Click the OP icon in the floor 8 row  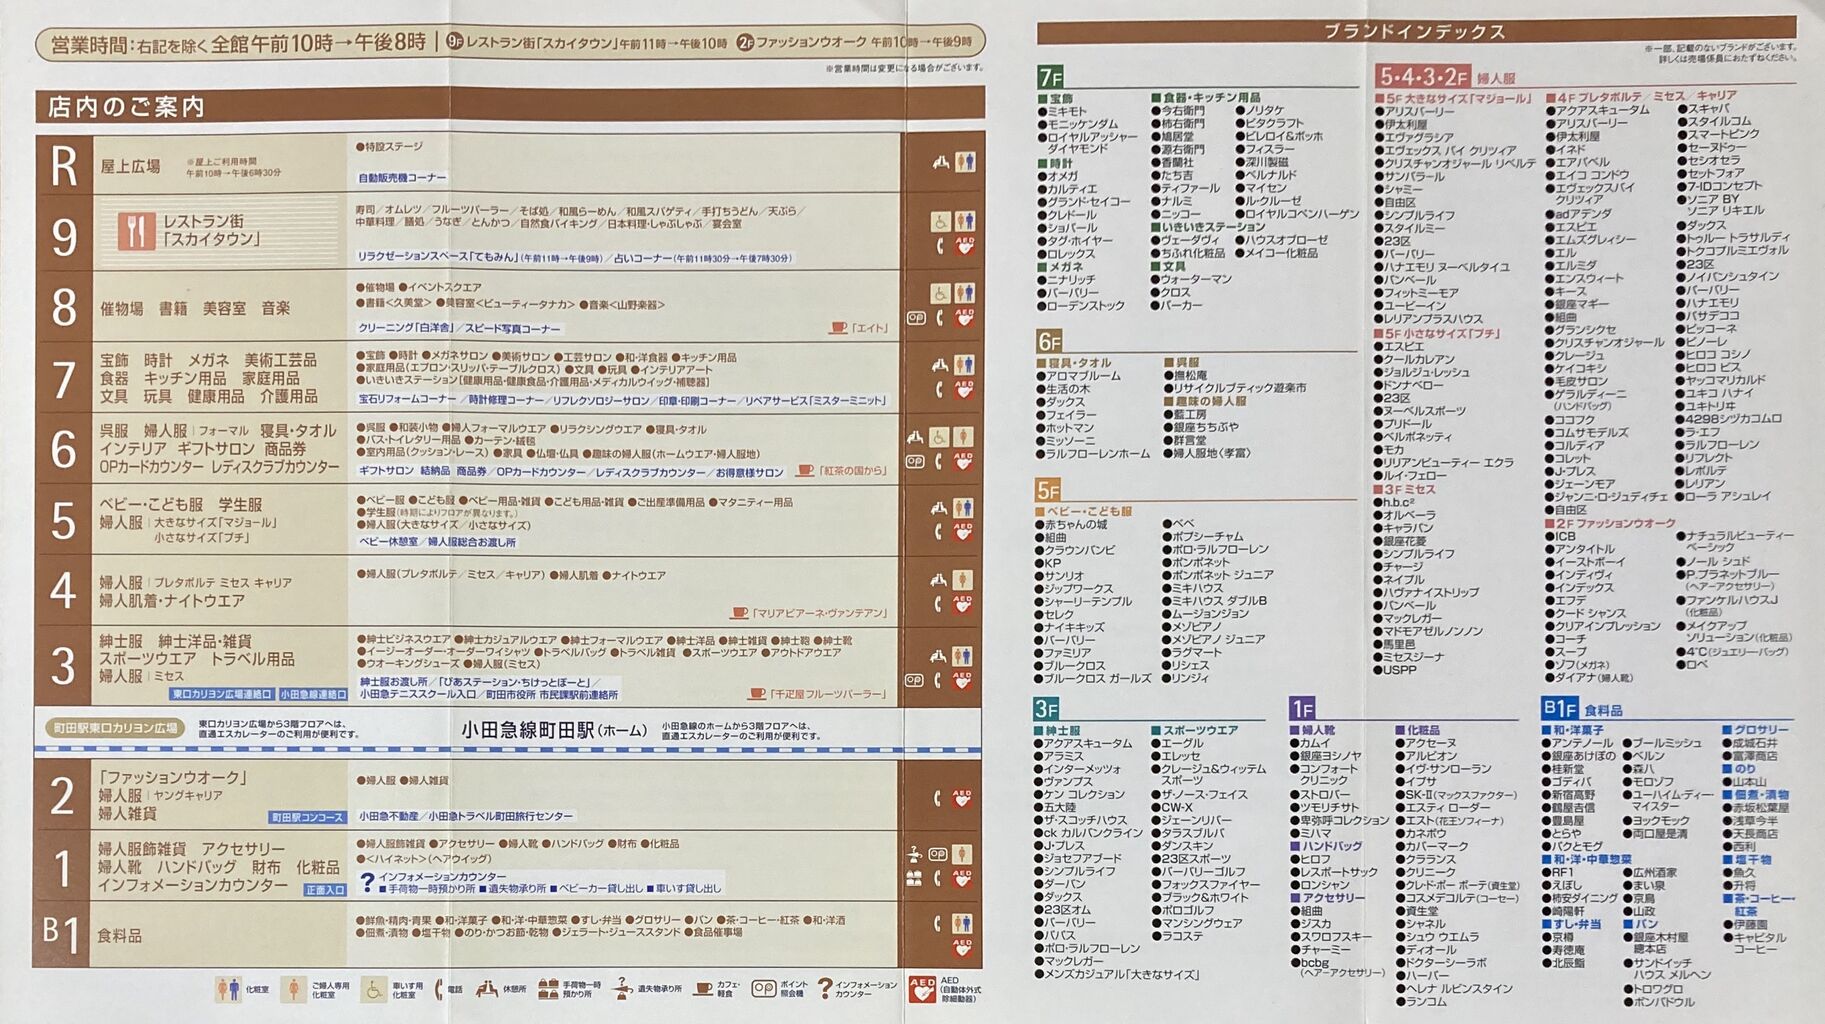pyautogui.click(x=915, y=318)
